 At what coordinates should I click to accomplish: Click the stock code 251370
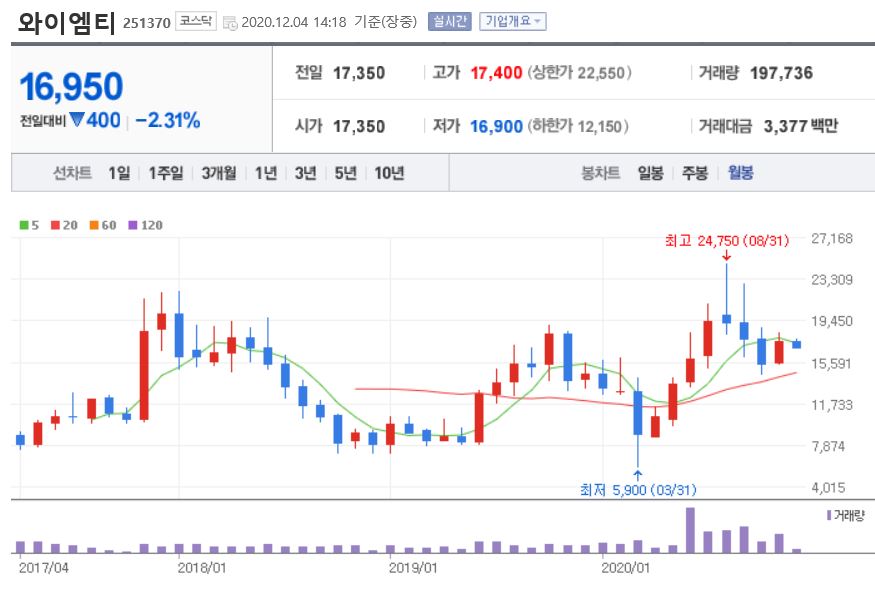pos(146,23)
